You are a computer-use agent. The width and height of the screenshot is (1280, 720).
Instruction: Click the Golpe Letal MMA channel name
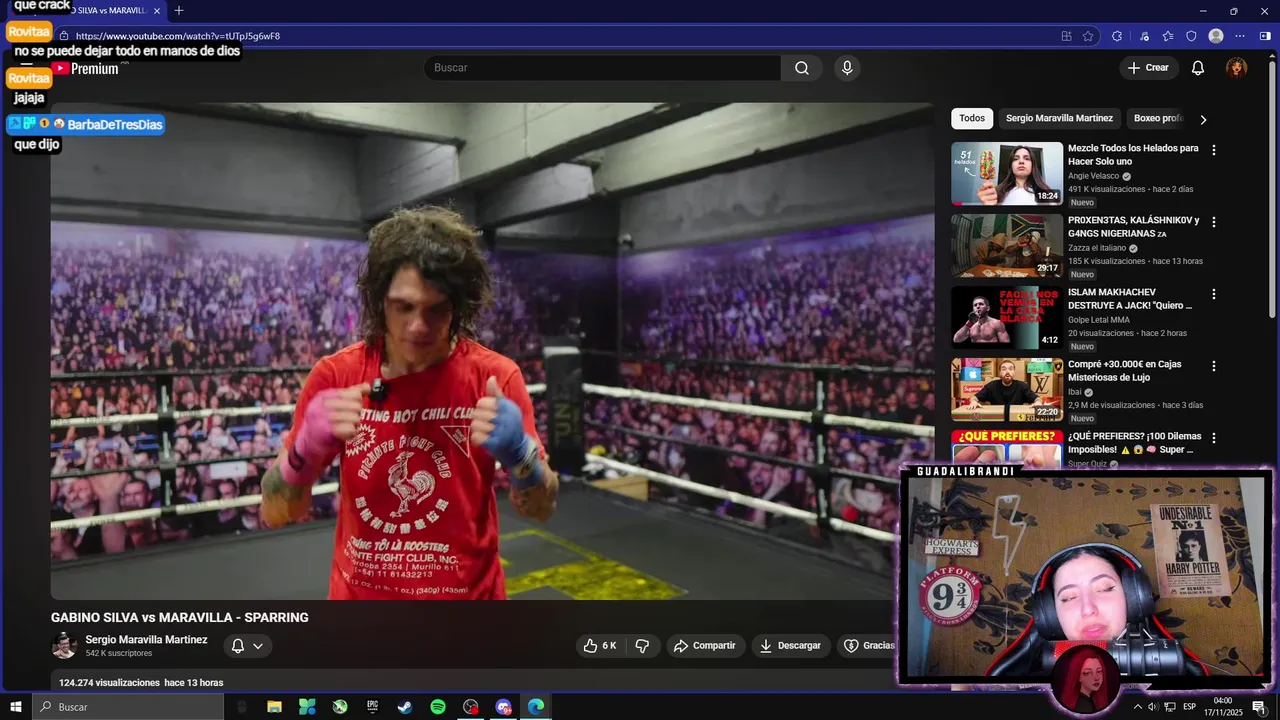[1101, 320]
